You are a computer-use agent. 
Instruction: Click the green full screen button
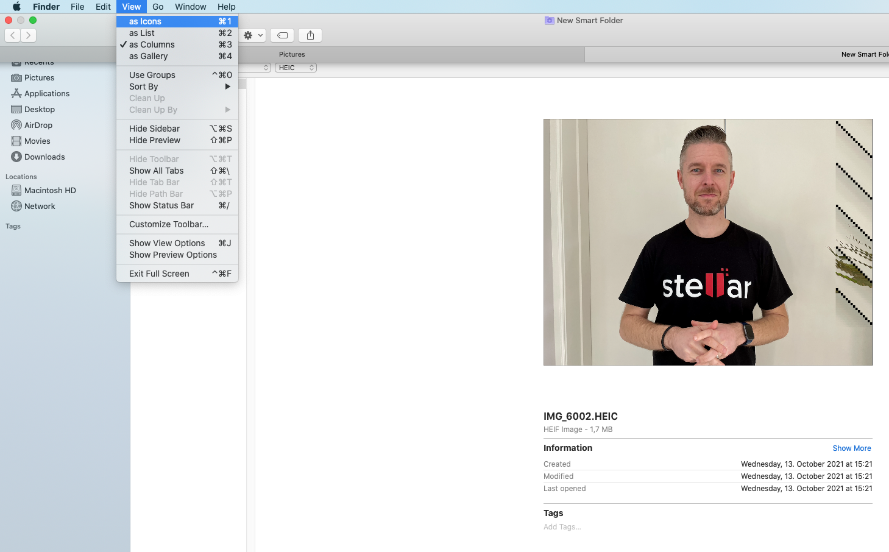(x=33, y=20)
